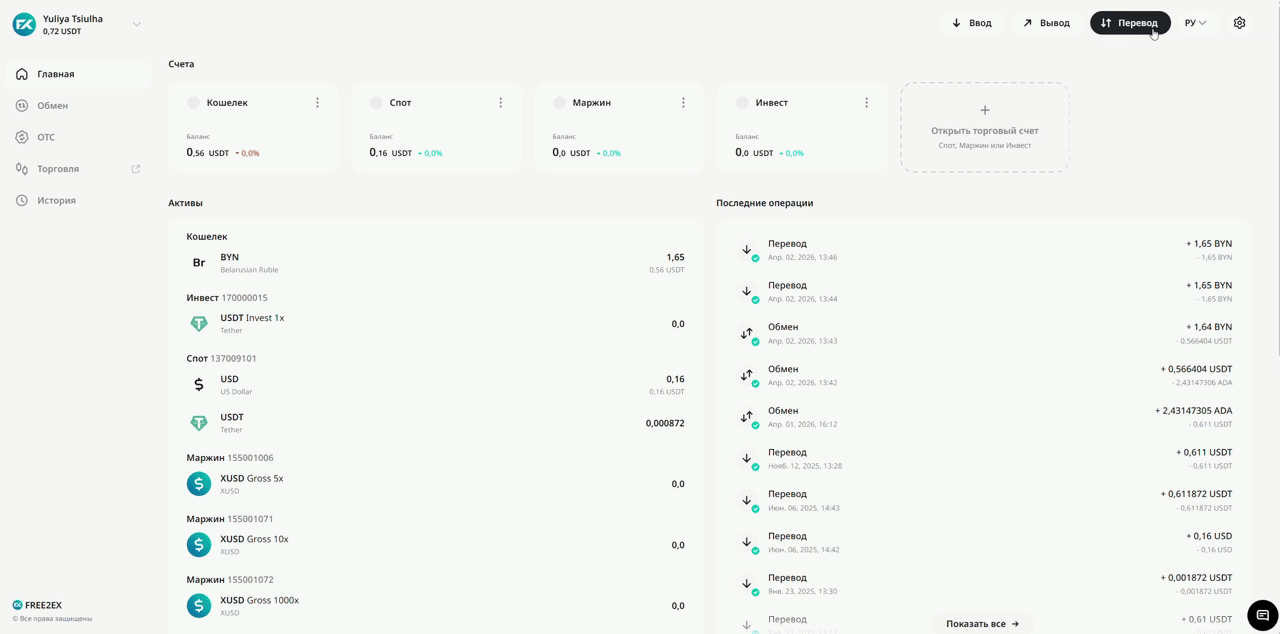Viewport: 1280px width, 634px height.
Task: Open the settings gear icon
Action: [x=1239, y=23]
